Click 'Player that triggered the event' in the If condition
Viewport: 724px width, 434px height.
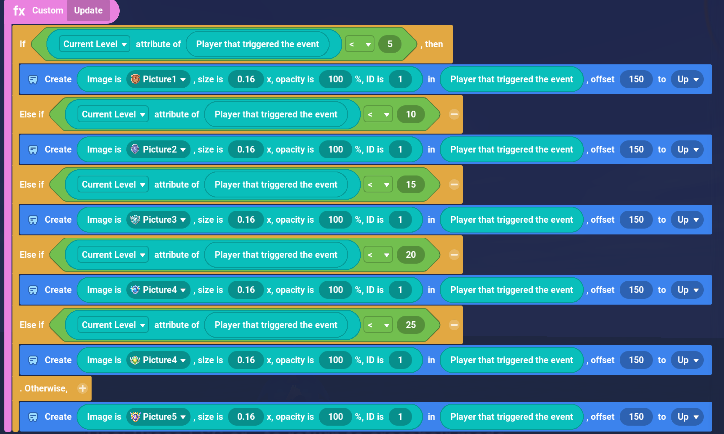258,44
